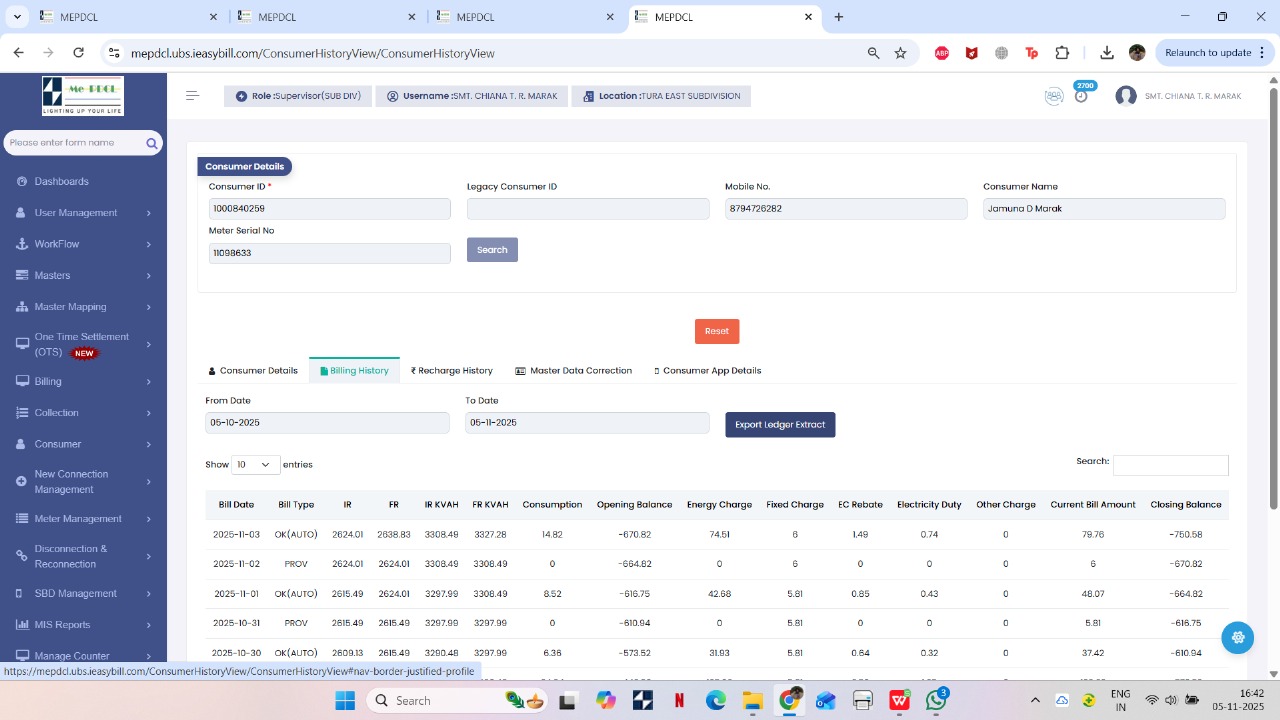The width and height of the screenshot is (1280, 720).
Task: Open the Consumer App Details tab
Action: (707, 370)
